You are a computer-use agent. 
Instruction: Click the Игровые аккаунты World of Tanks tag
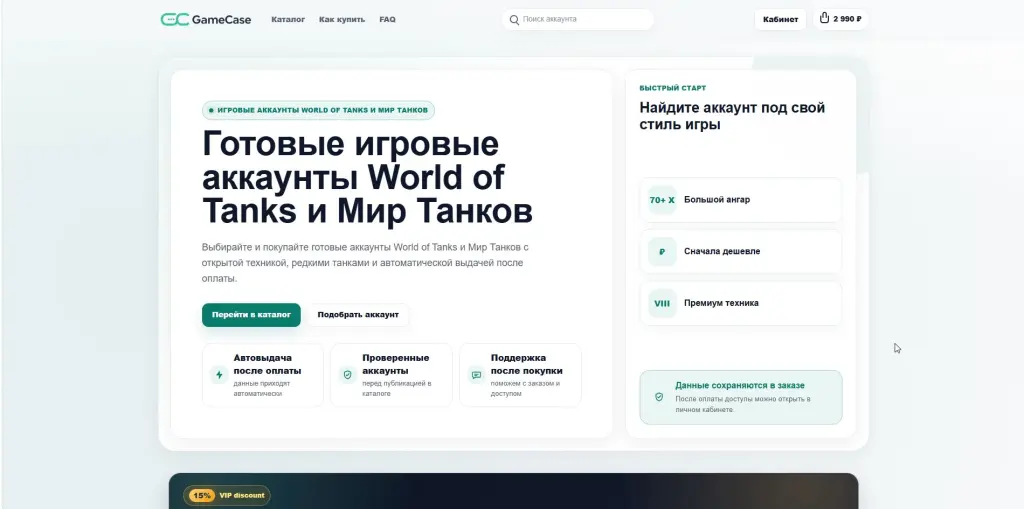(318, 110)
